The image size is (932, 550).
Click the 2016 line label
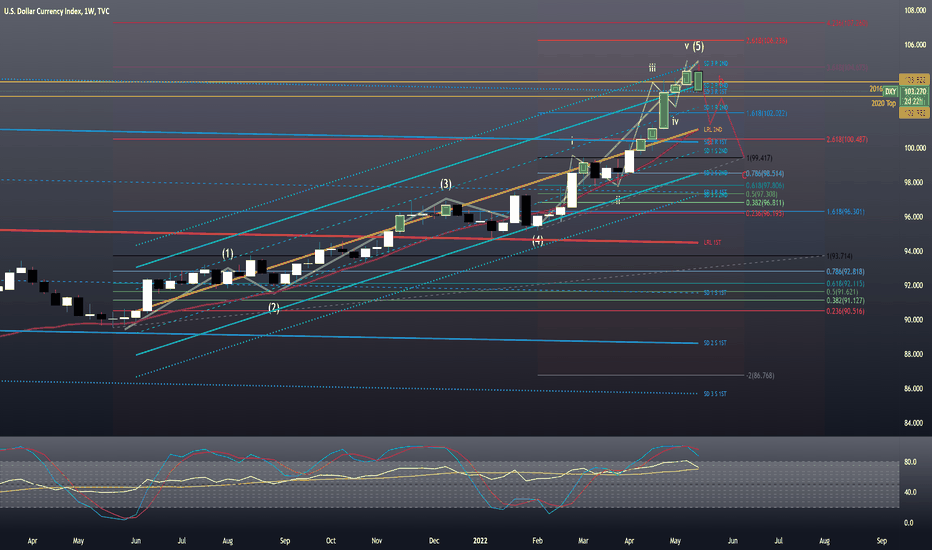click(x=876, y=89)
